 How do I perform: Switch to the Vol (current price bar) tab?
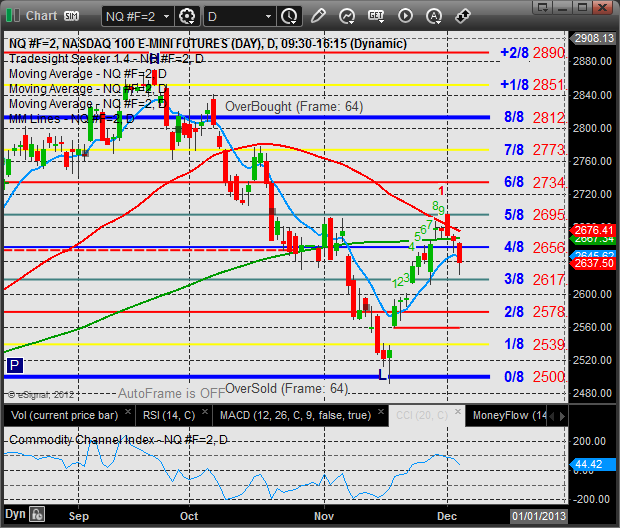pyautogui.click(x=64, y=415)
